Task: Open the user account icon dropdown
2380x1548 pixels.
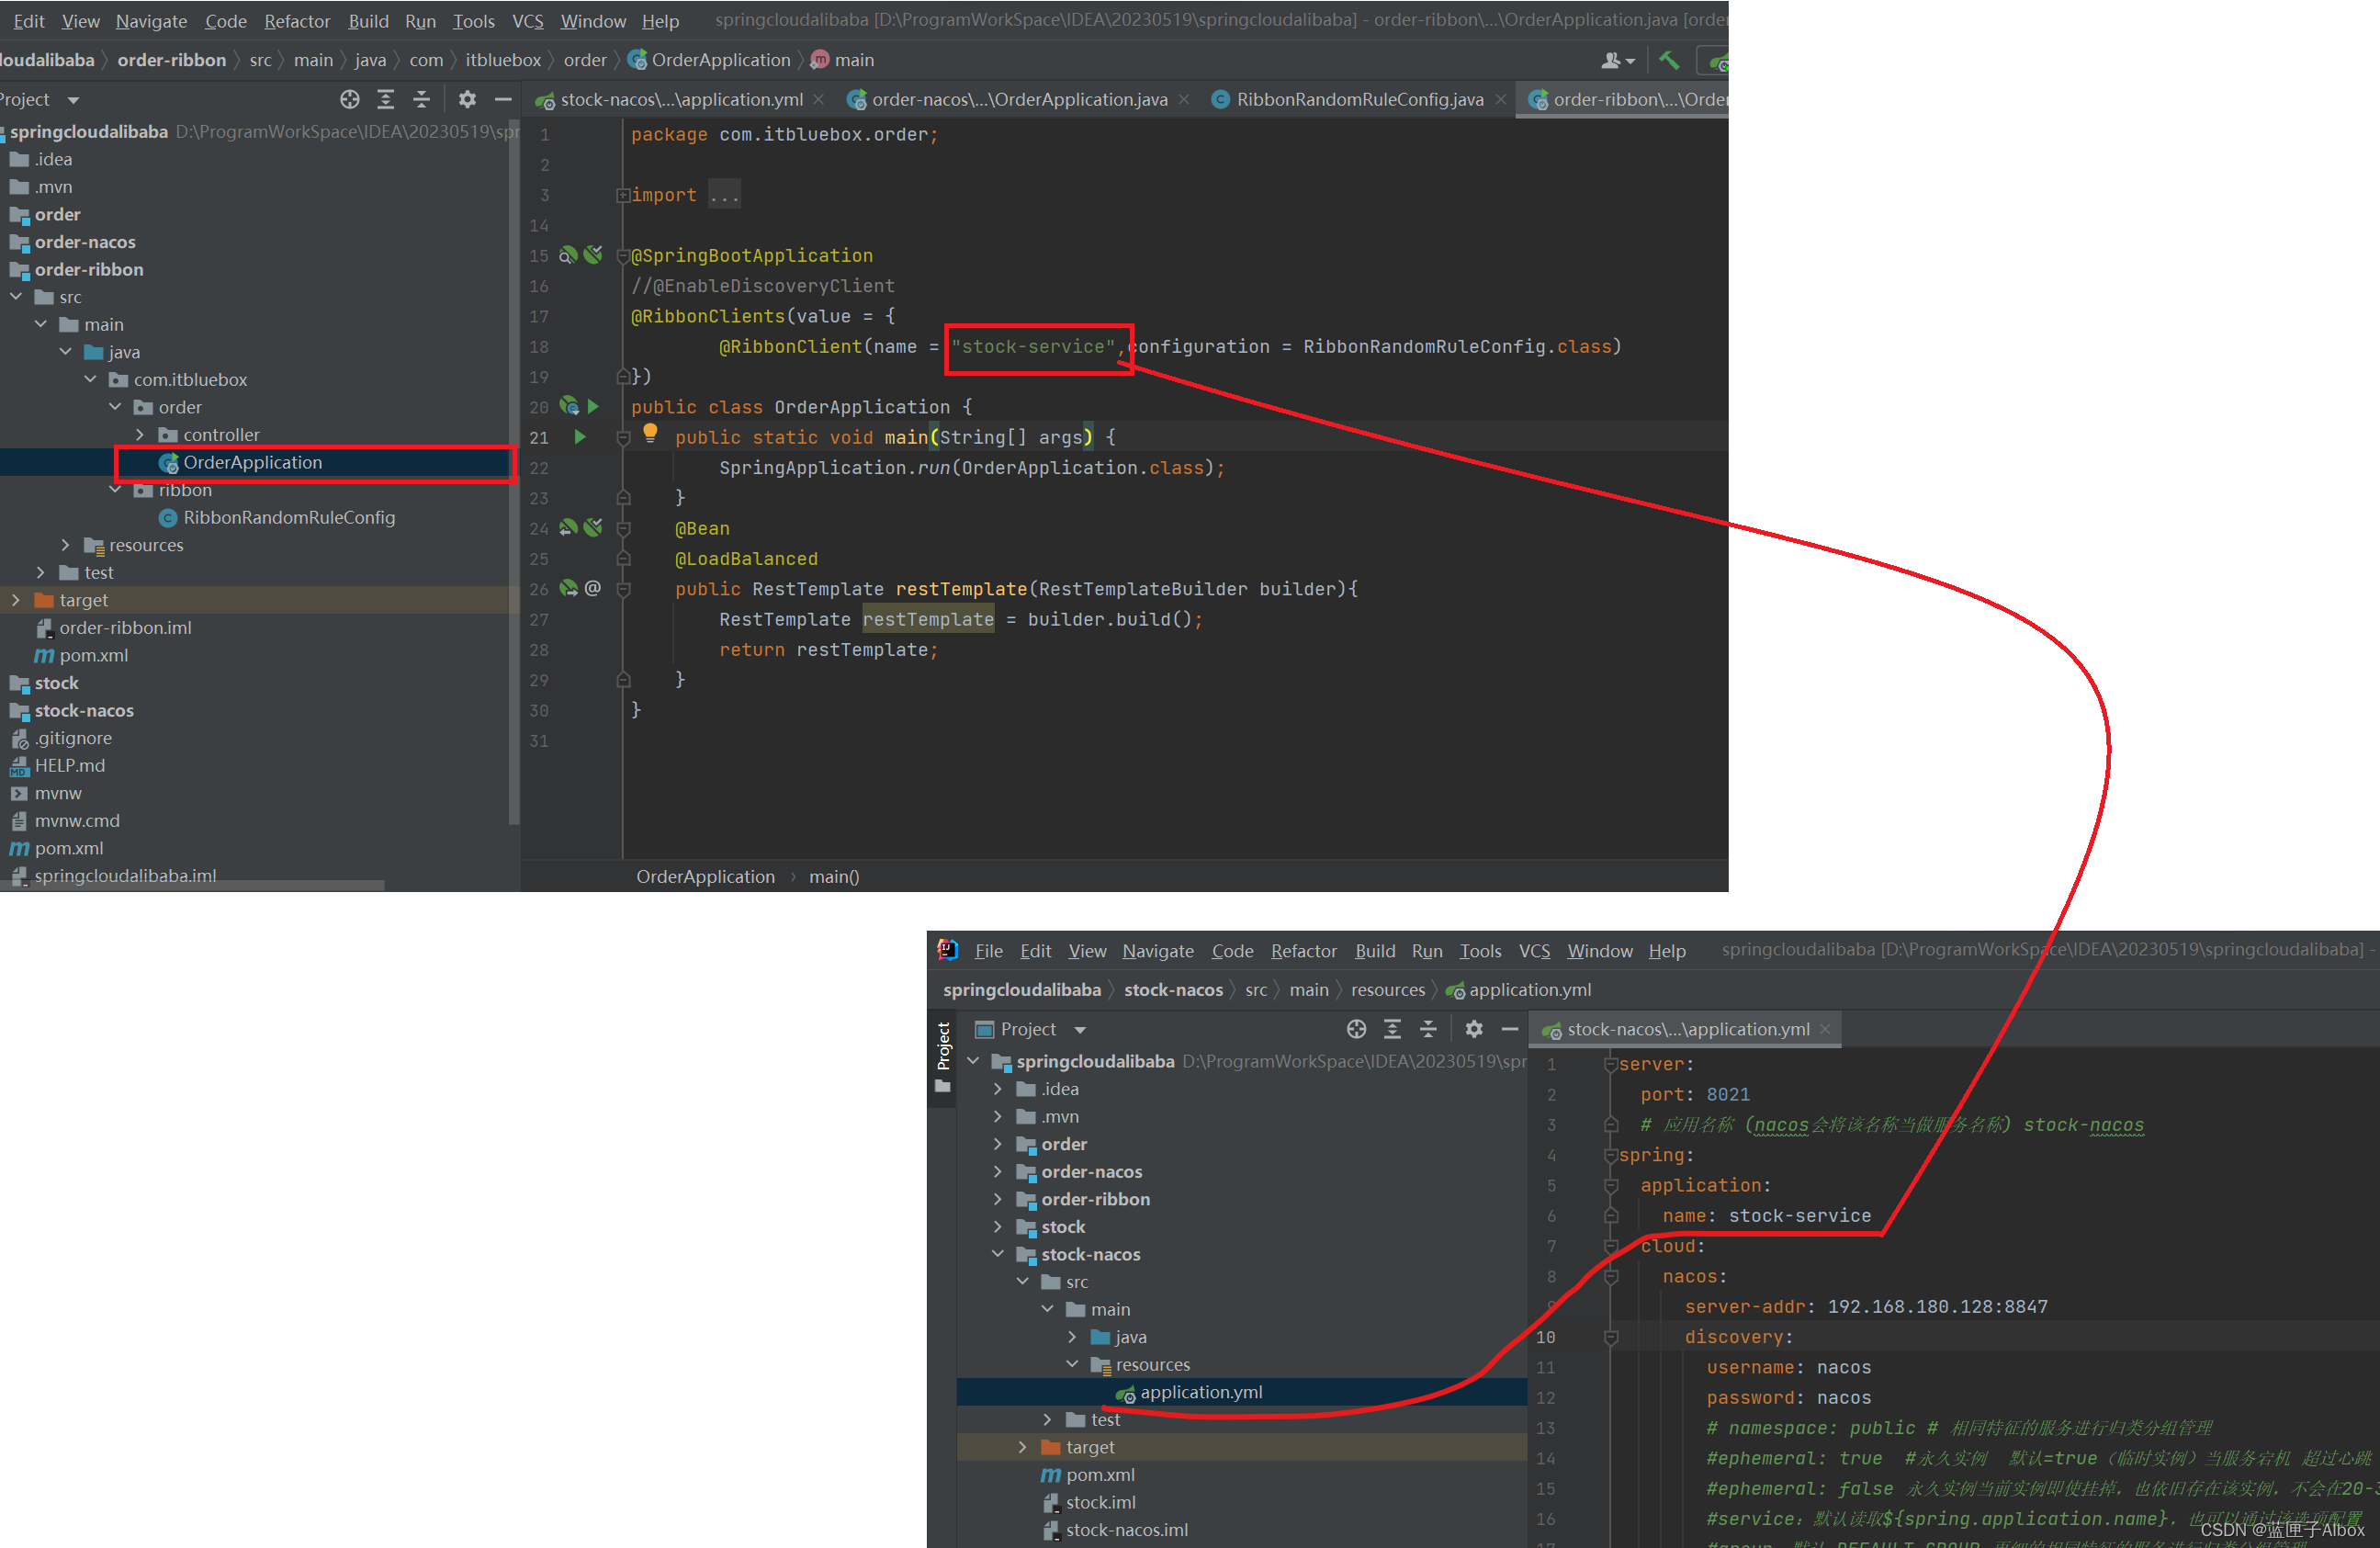Action: pos(1617,60)
